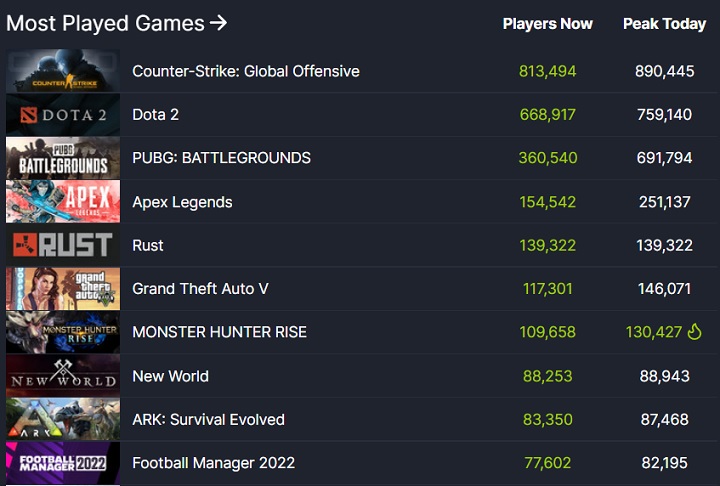Open the ARK Survival Evolved thumbnail
The image size is (720, 486).
[63, 419]
